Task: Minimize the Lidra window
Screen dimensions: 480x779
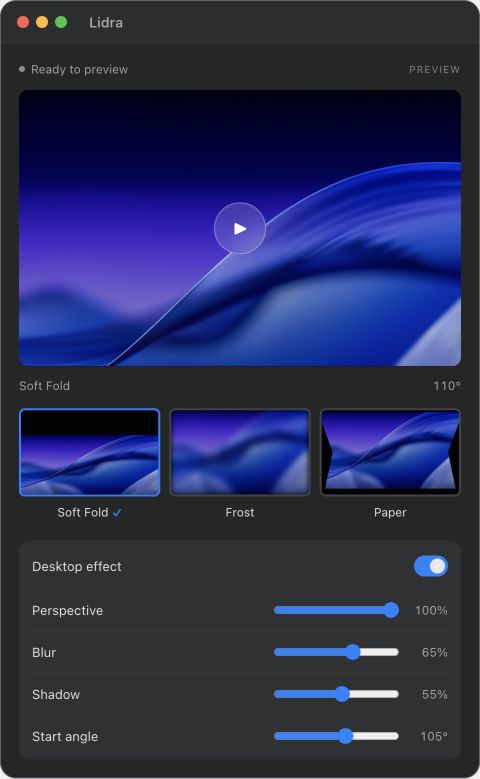Action: pyautogui.click(x=42, y=22)
